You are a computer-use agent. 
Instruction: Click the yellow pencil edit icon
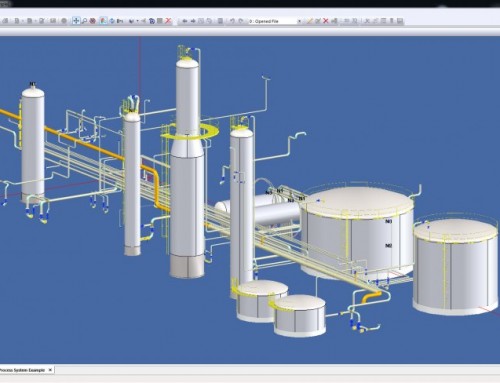[x=309, y=21]
